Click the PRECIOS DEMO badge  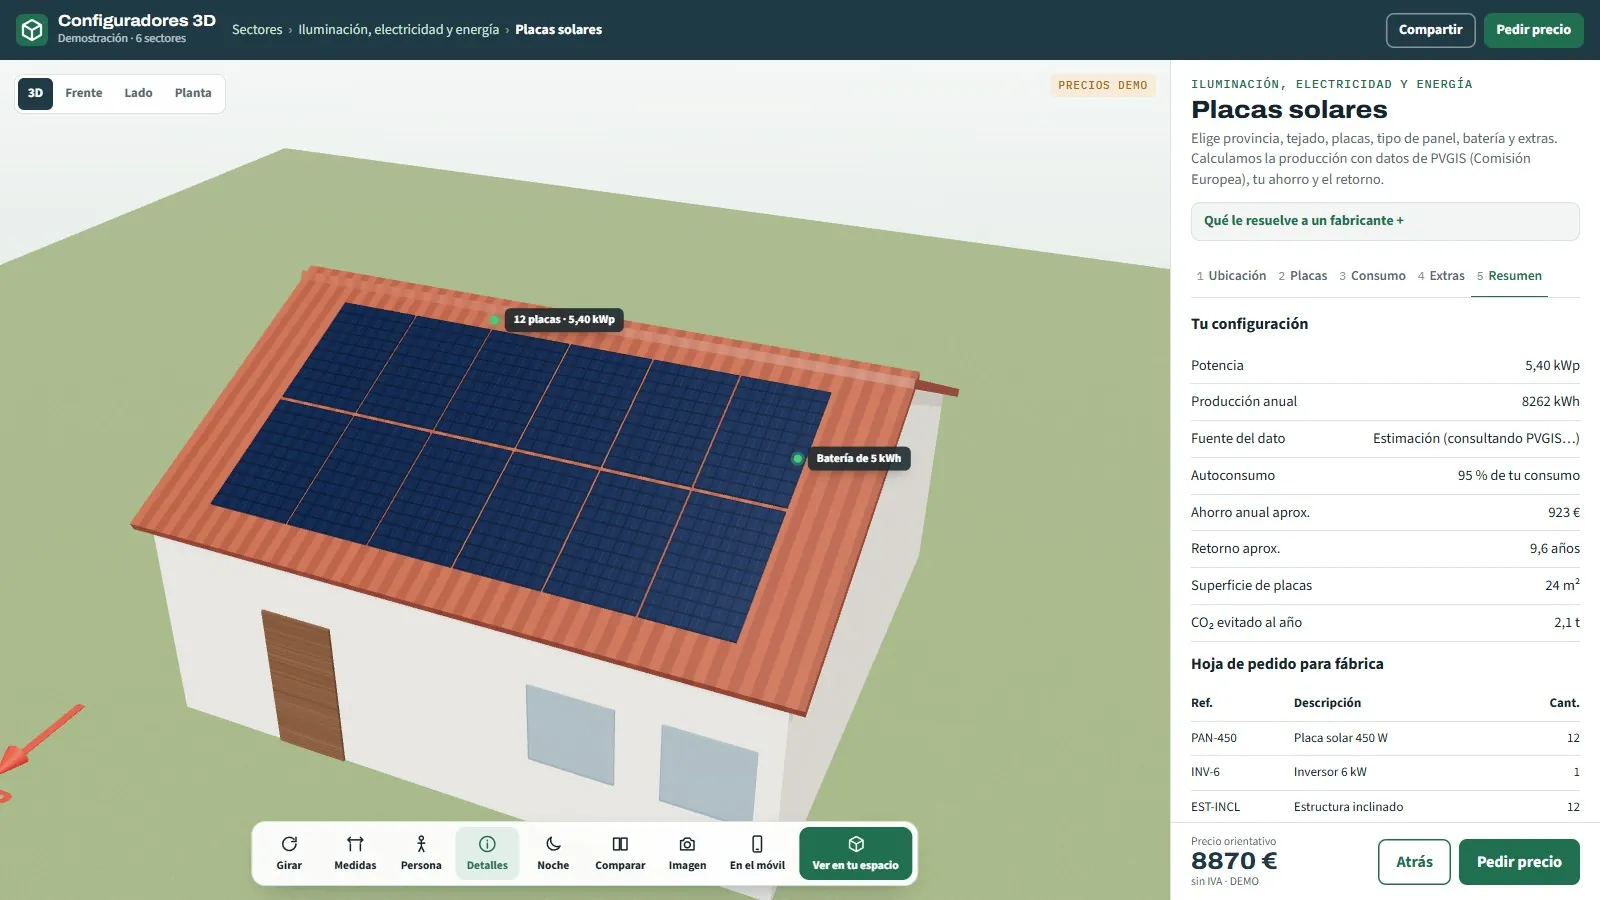point(1102,85)
